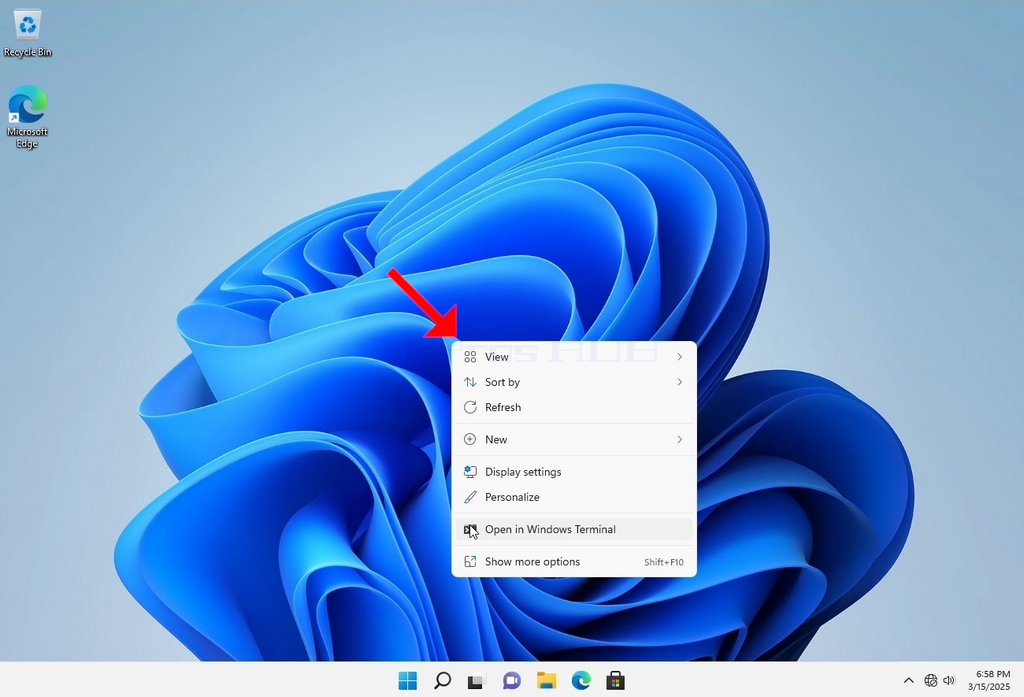Launch File Explorer from the taskbar
Screen dimensions: 1024x697
click(x=546, y=681)
